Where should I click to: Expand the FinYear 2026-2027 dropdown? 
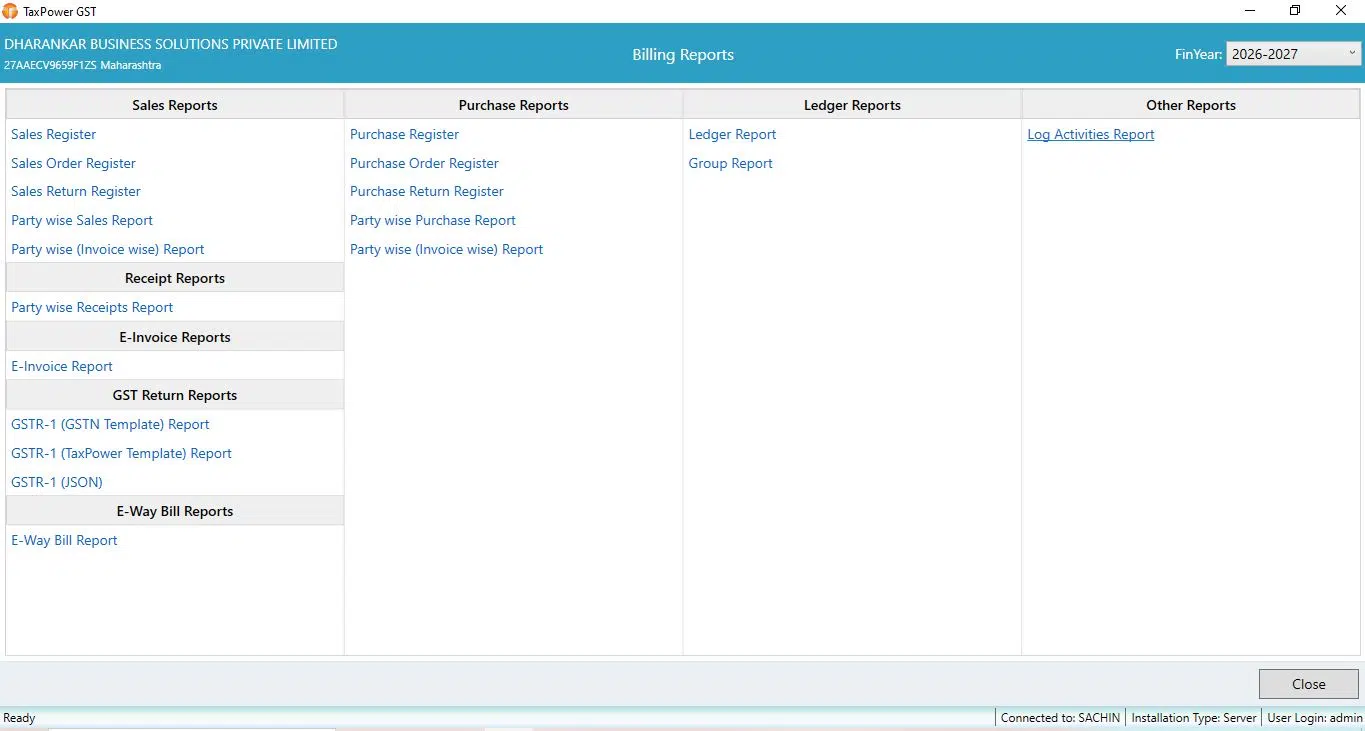[1293, 54]
